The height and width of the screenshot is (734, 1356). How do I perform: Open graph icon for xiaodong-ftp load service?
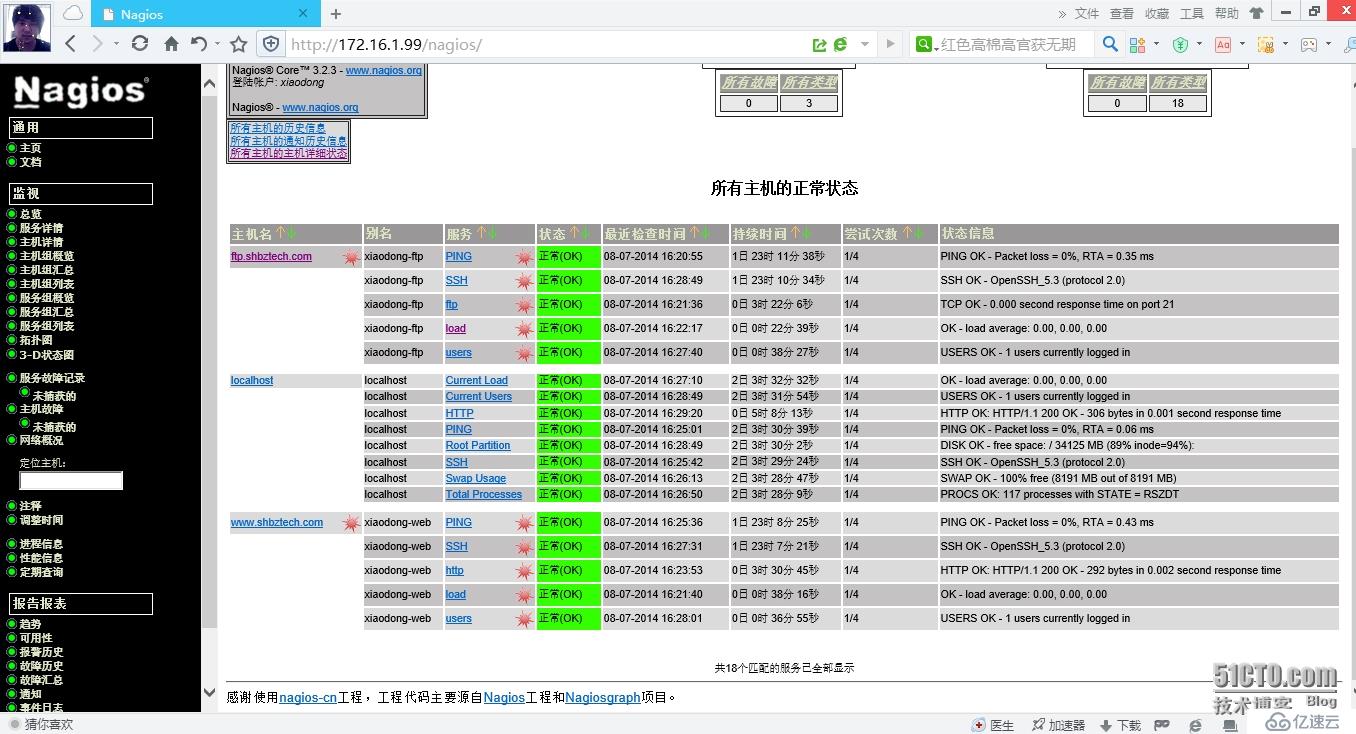click(524, 329)
